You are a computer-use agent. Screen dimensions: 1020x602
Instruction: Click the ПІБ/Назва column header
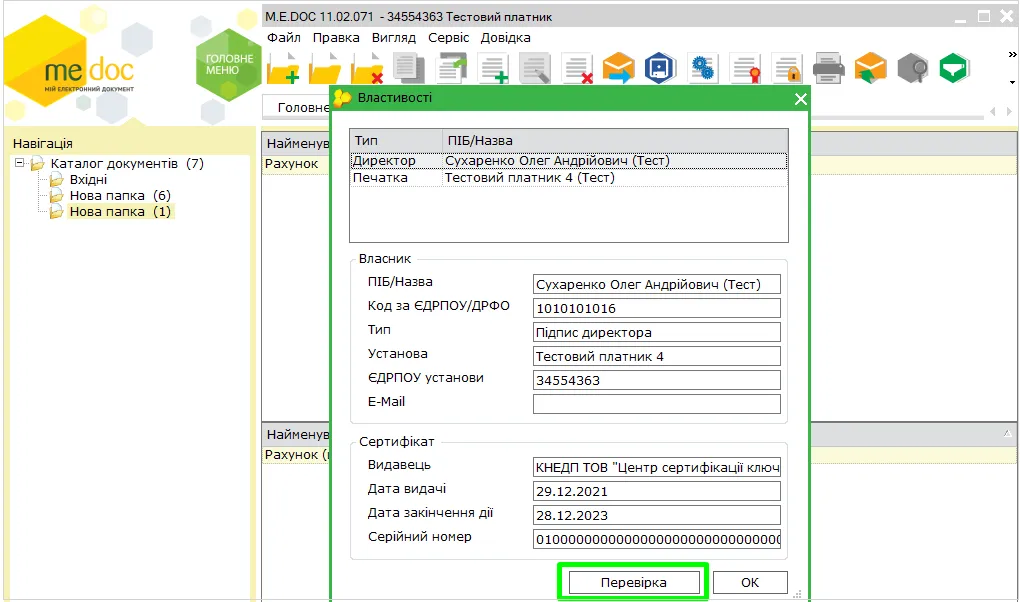pos(615,141)
